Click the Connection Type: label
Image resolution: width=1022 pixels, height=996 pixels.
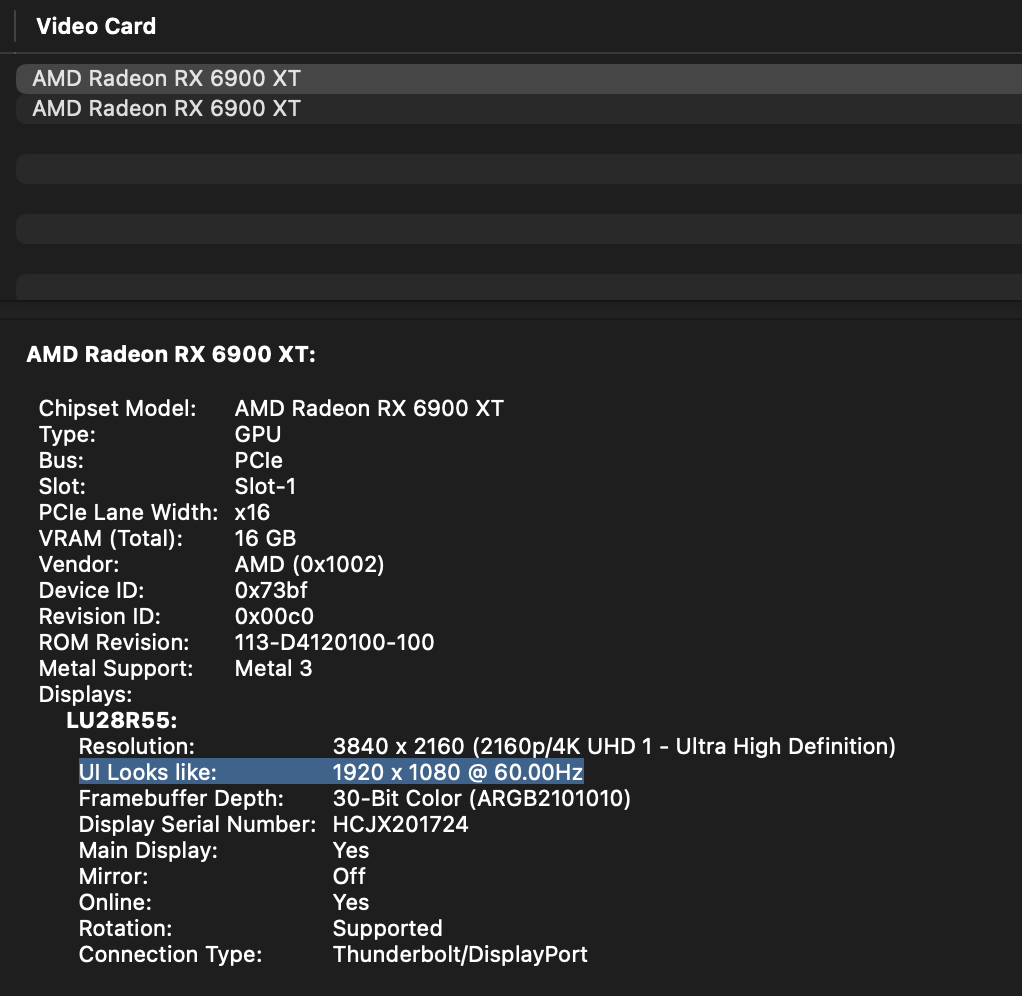point(171,955)
